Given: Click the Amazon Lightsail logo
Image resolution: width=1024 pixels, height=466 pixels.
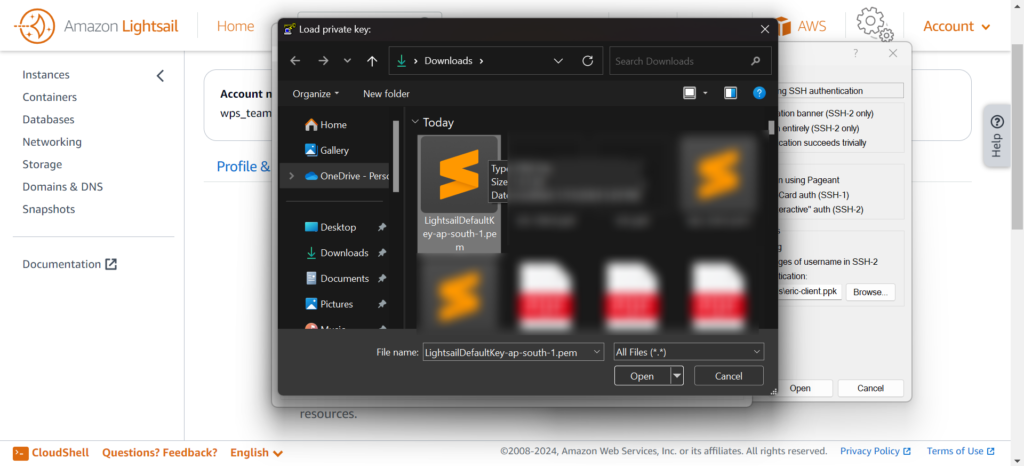Looking at the screenshot, I should tap(98, 26).
